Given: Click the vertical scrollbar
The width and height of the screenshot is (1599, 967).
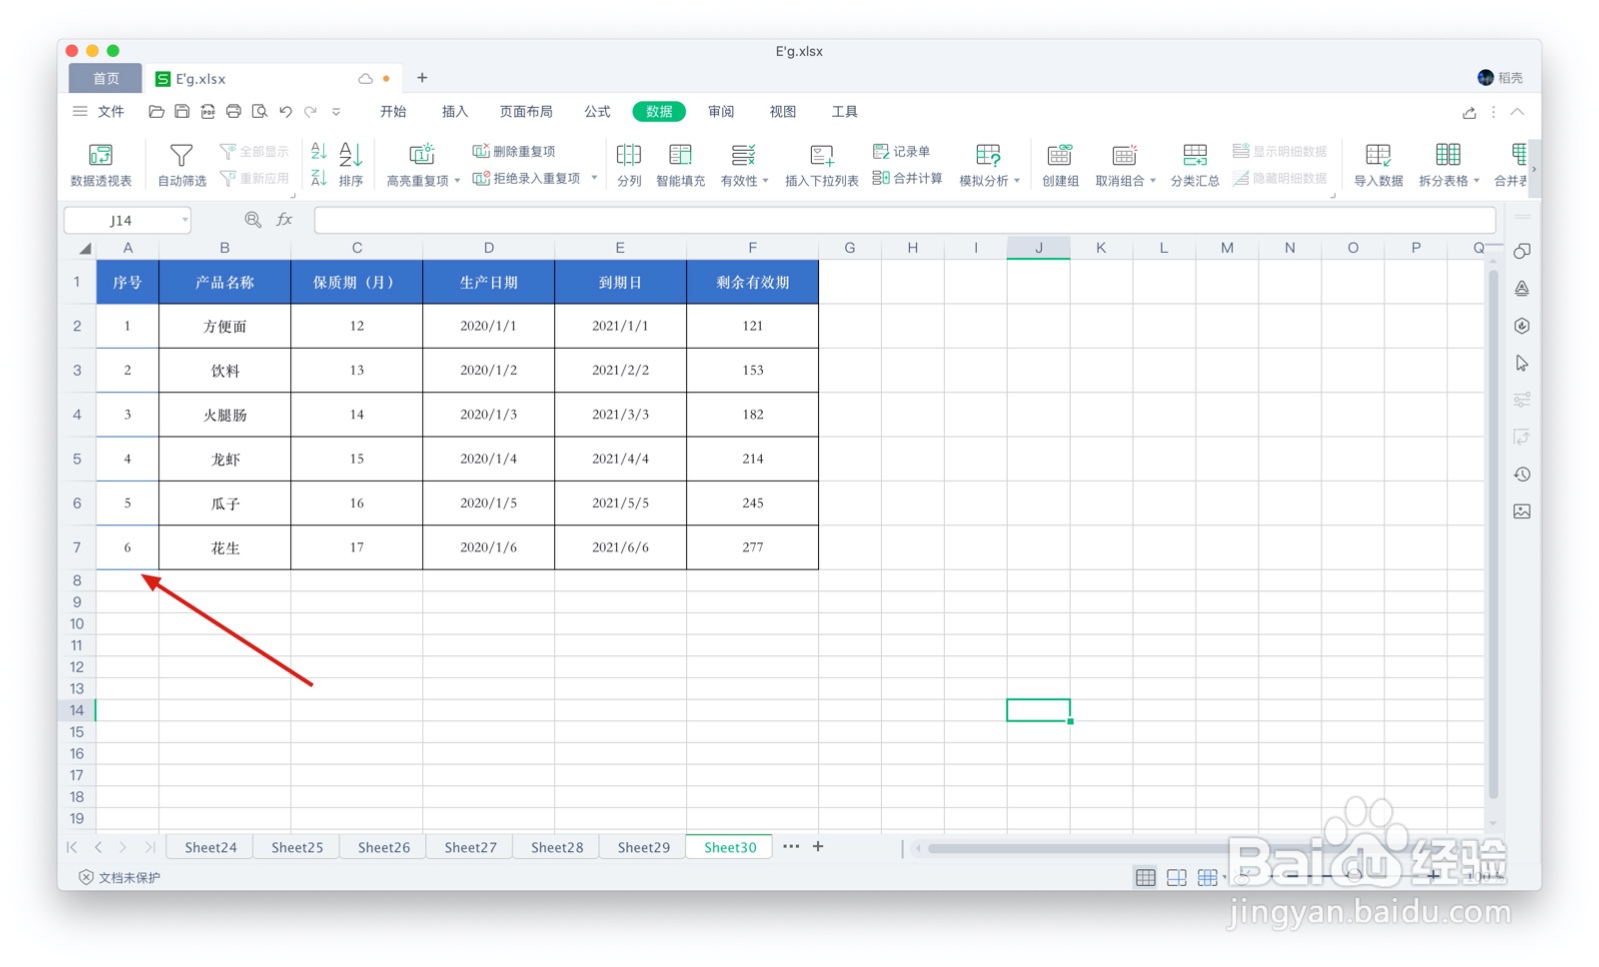Looking at the screenshot, I should pos(1493,533).
